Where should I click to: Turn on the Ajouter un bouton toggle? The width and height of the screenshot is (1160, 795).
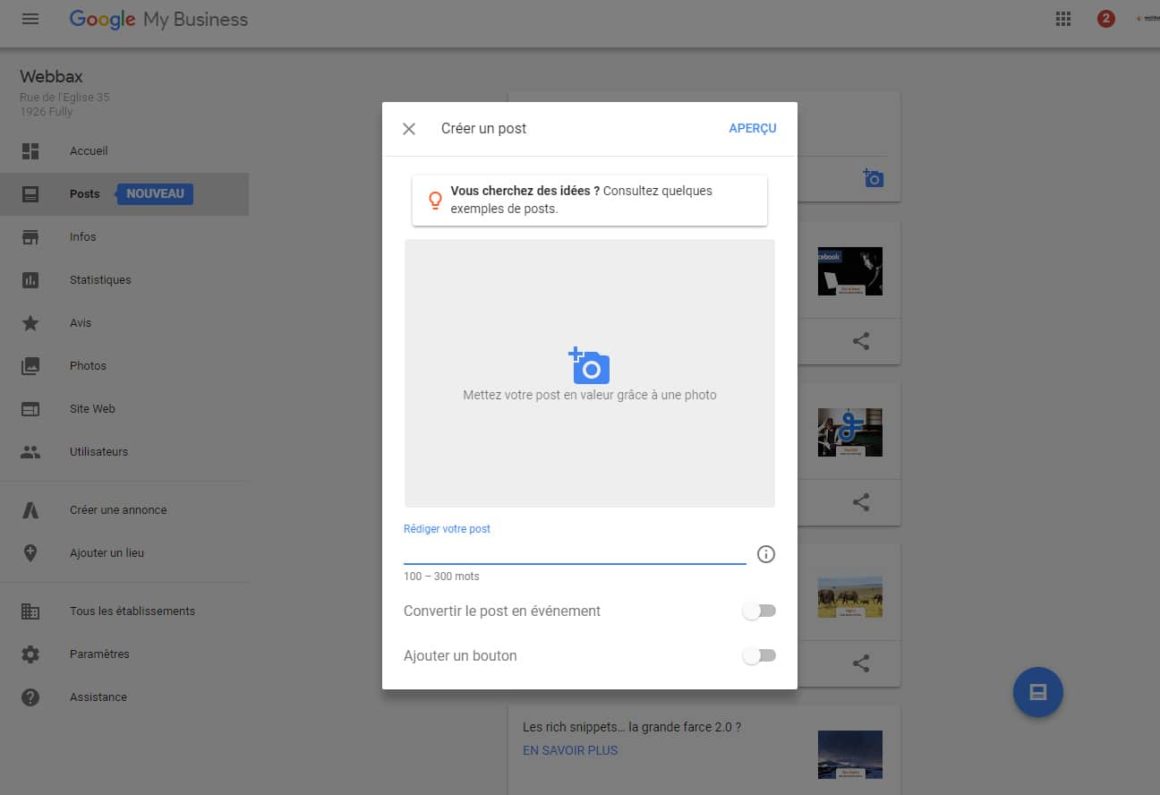tap(759, 656)
